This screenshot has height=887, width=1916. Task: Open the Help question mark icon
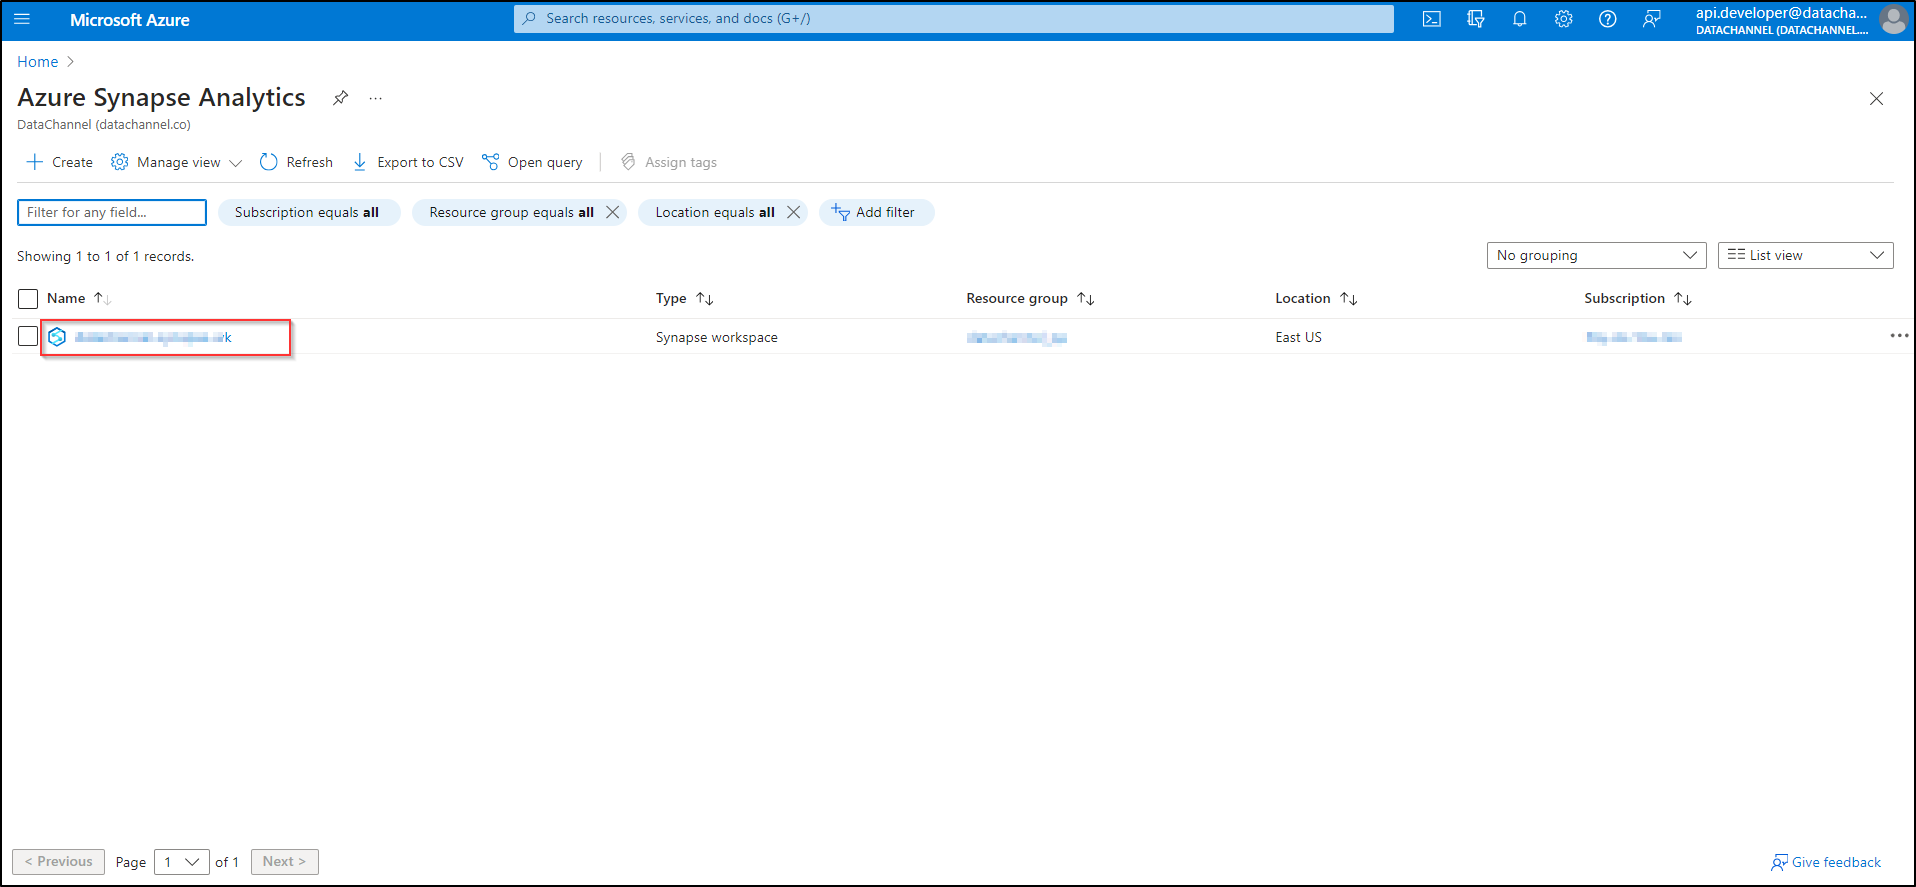click(1608, 19)
